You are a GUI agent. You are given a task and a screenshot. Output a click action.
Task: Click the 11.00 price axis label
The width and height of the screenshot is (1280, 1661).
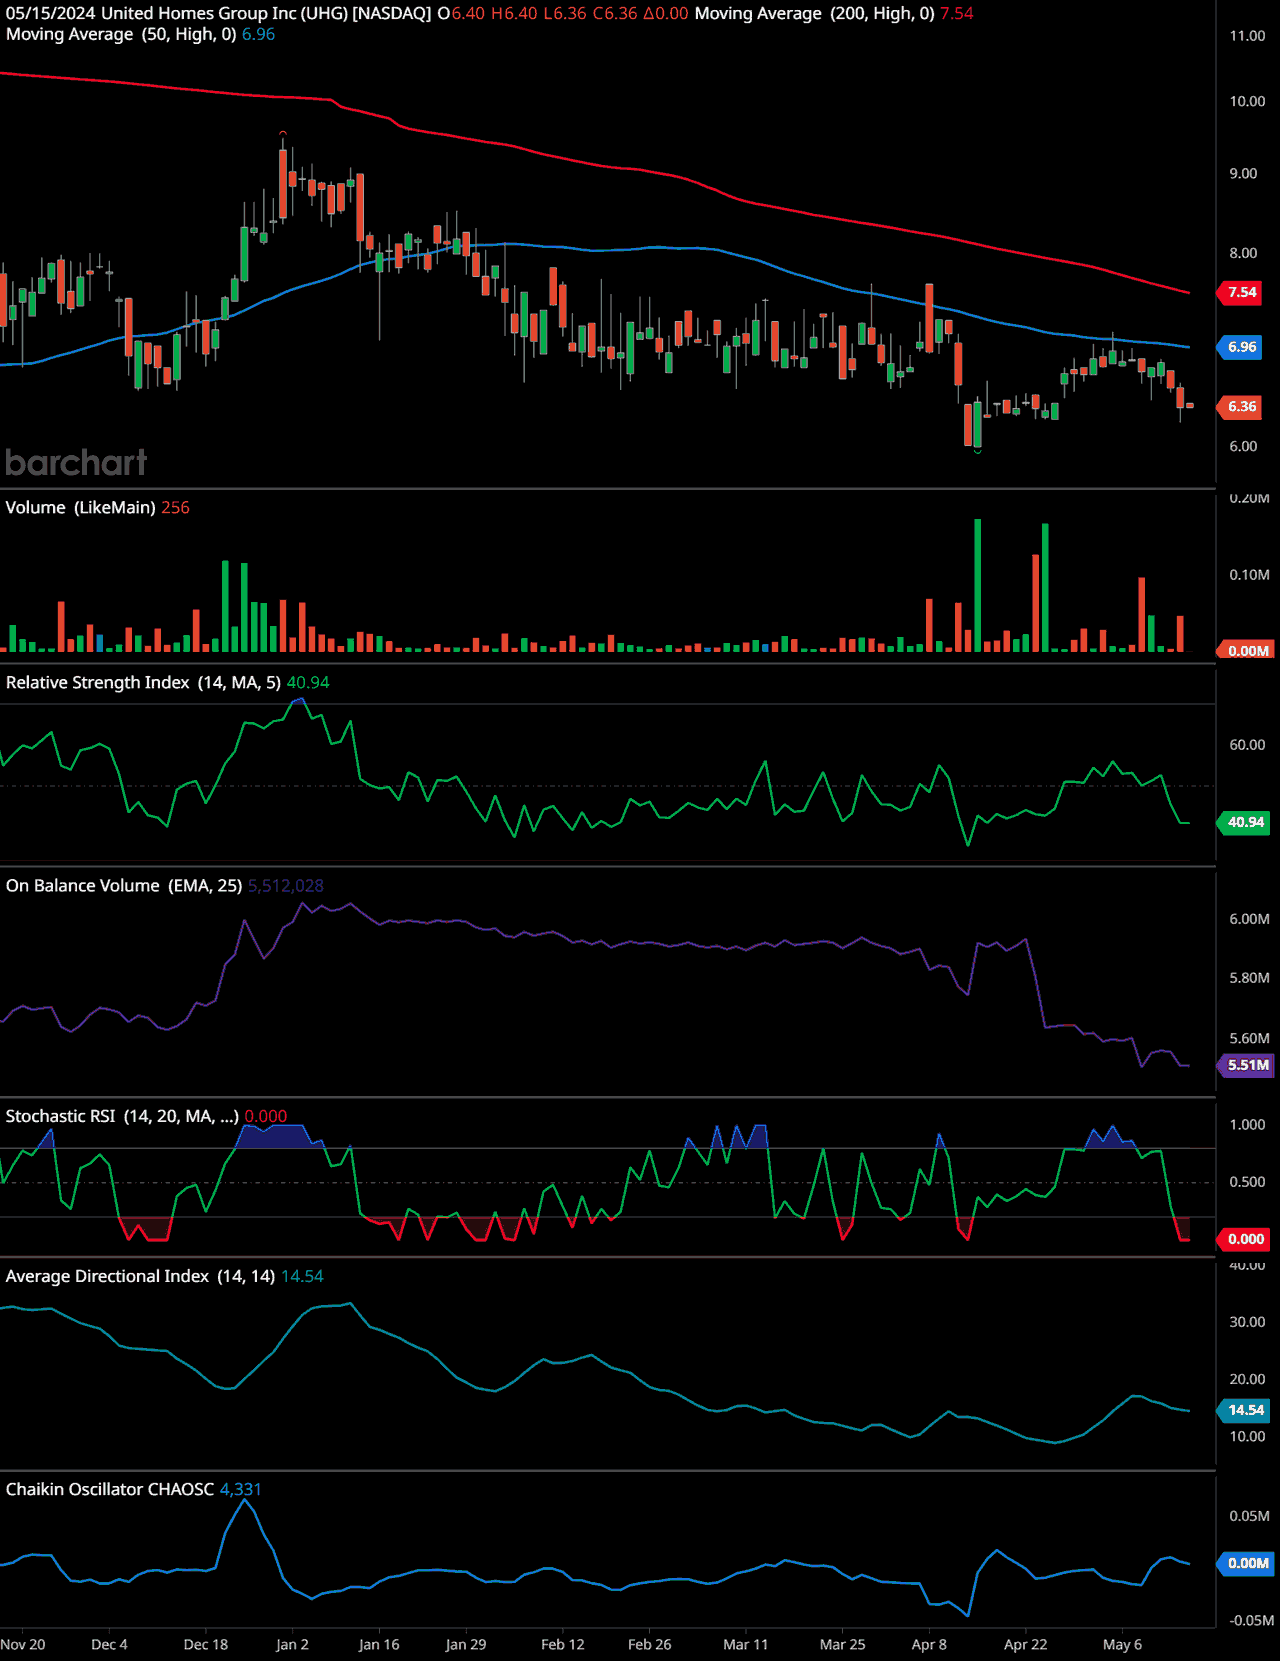coord(1247,36)
